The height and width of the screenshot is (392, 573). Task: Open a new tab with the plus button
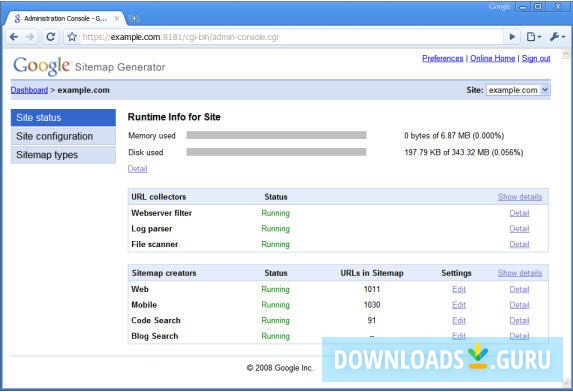click(x=134, y=18)
